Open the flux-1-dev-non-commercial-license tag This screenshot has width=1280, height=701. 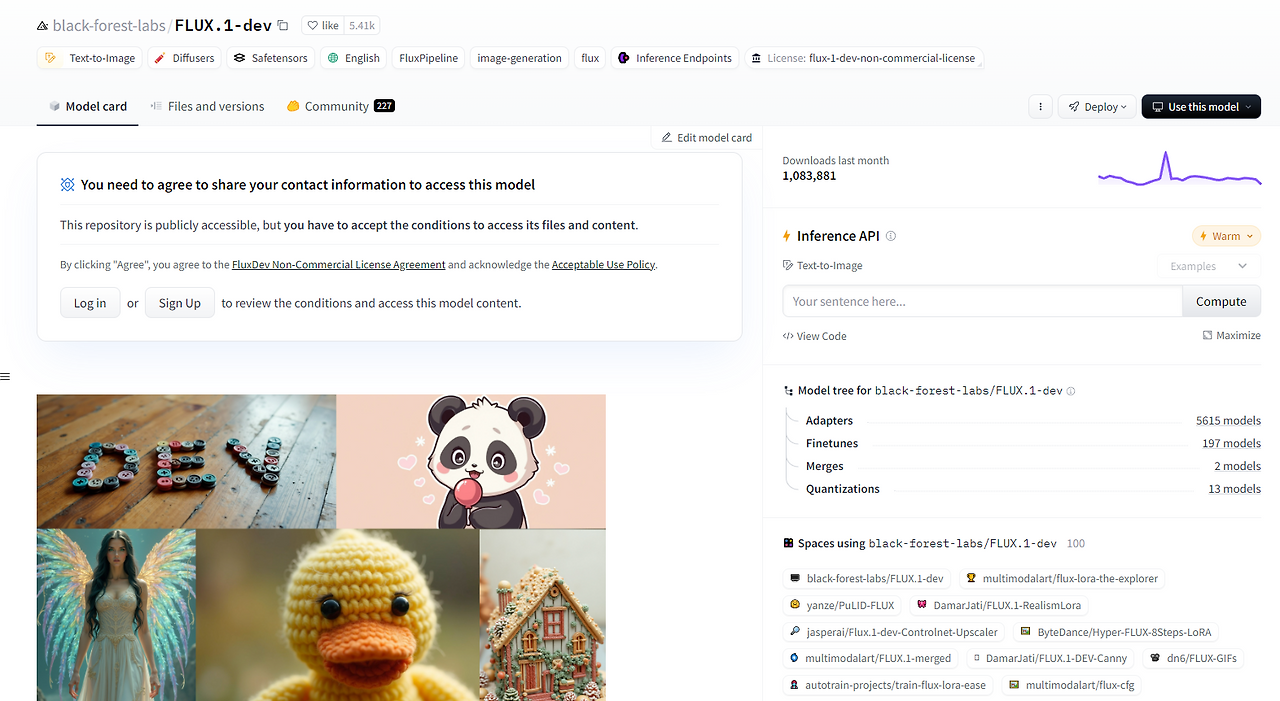[864, 58]
